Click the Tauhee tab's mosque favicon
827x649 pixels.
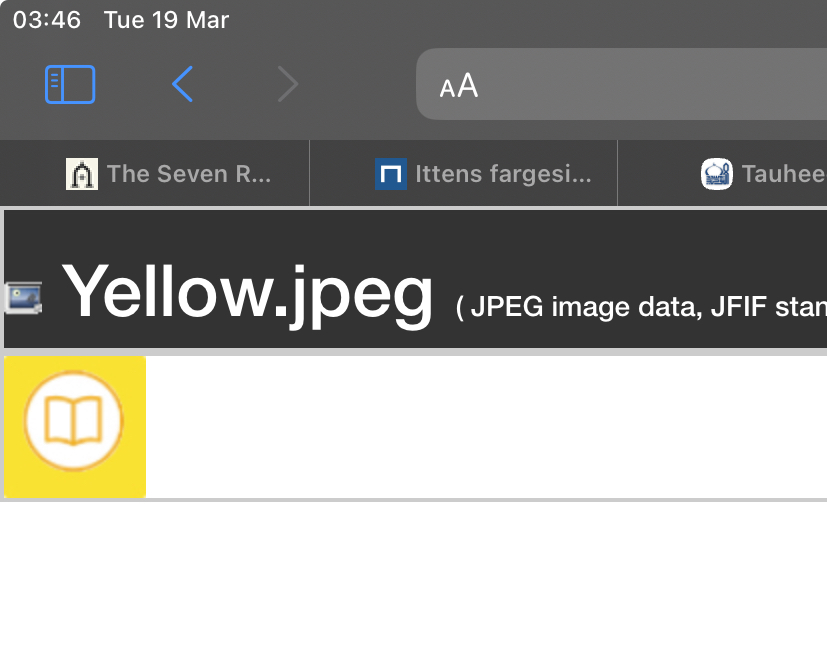pos(717,174)
